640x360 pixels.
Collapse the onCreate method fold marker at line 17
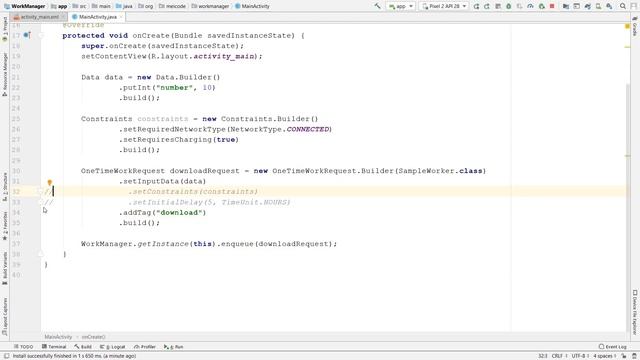point(41,36)
